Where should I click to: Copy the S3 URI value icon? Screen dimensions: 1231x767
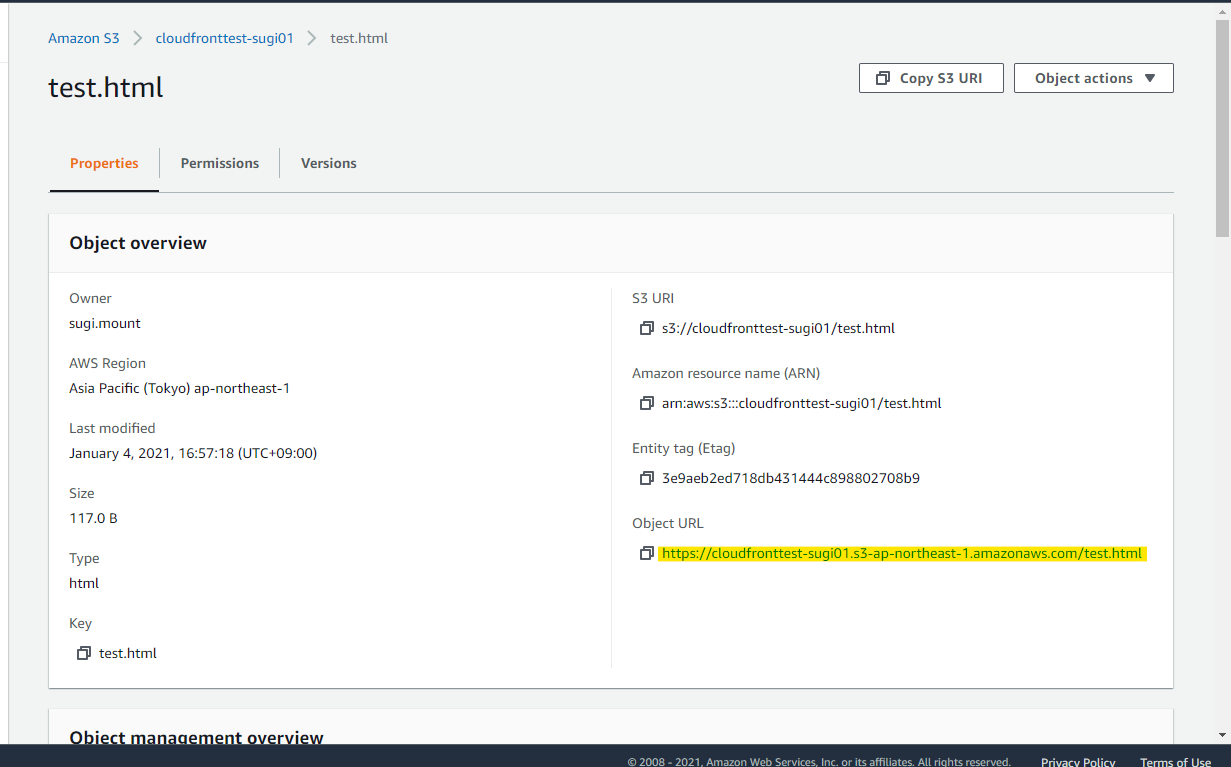pyautogui.click(x=647, y=328)
